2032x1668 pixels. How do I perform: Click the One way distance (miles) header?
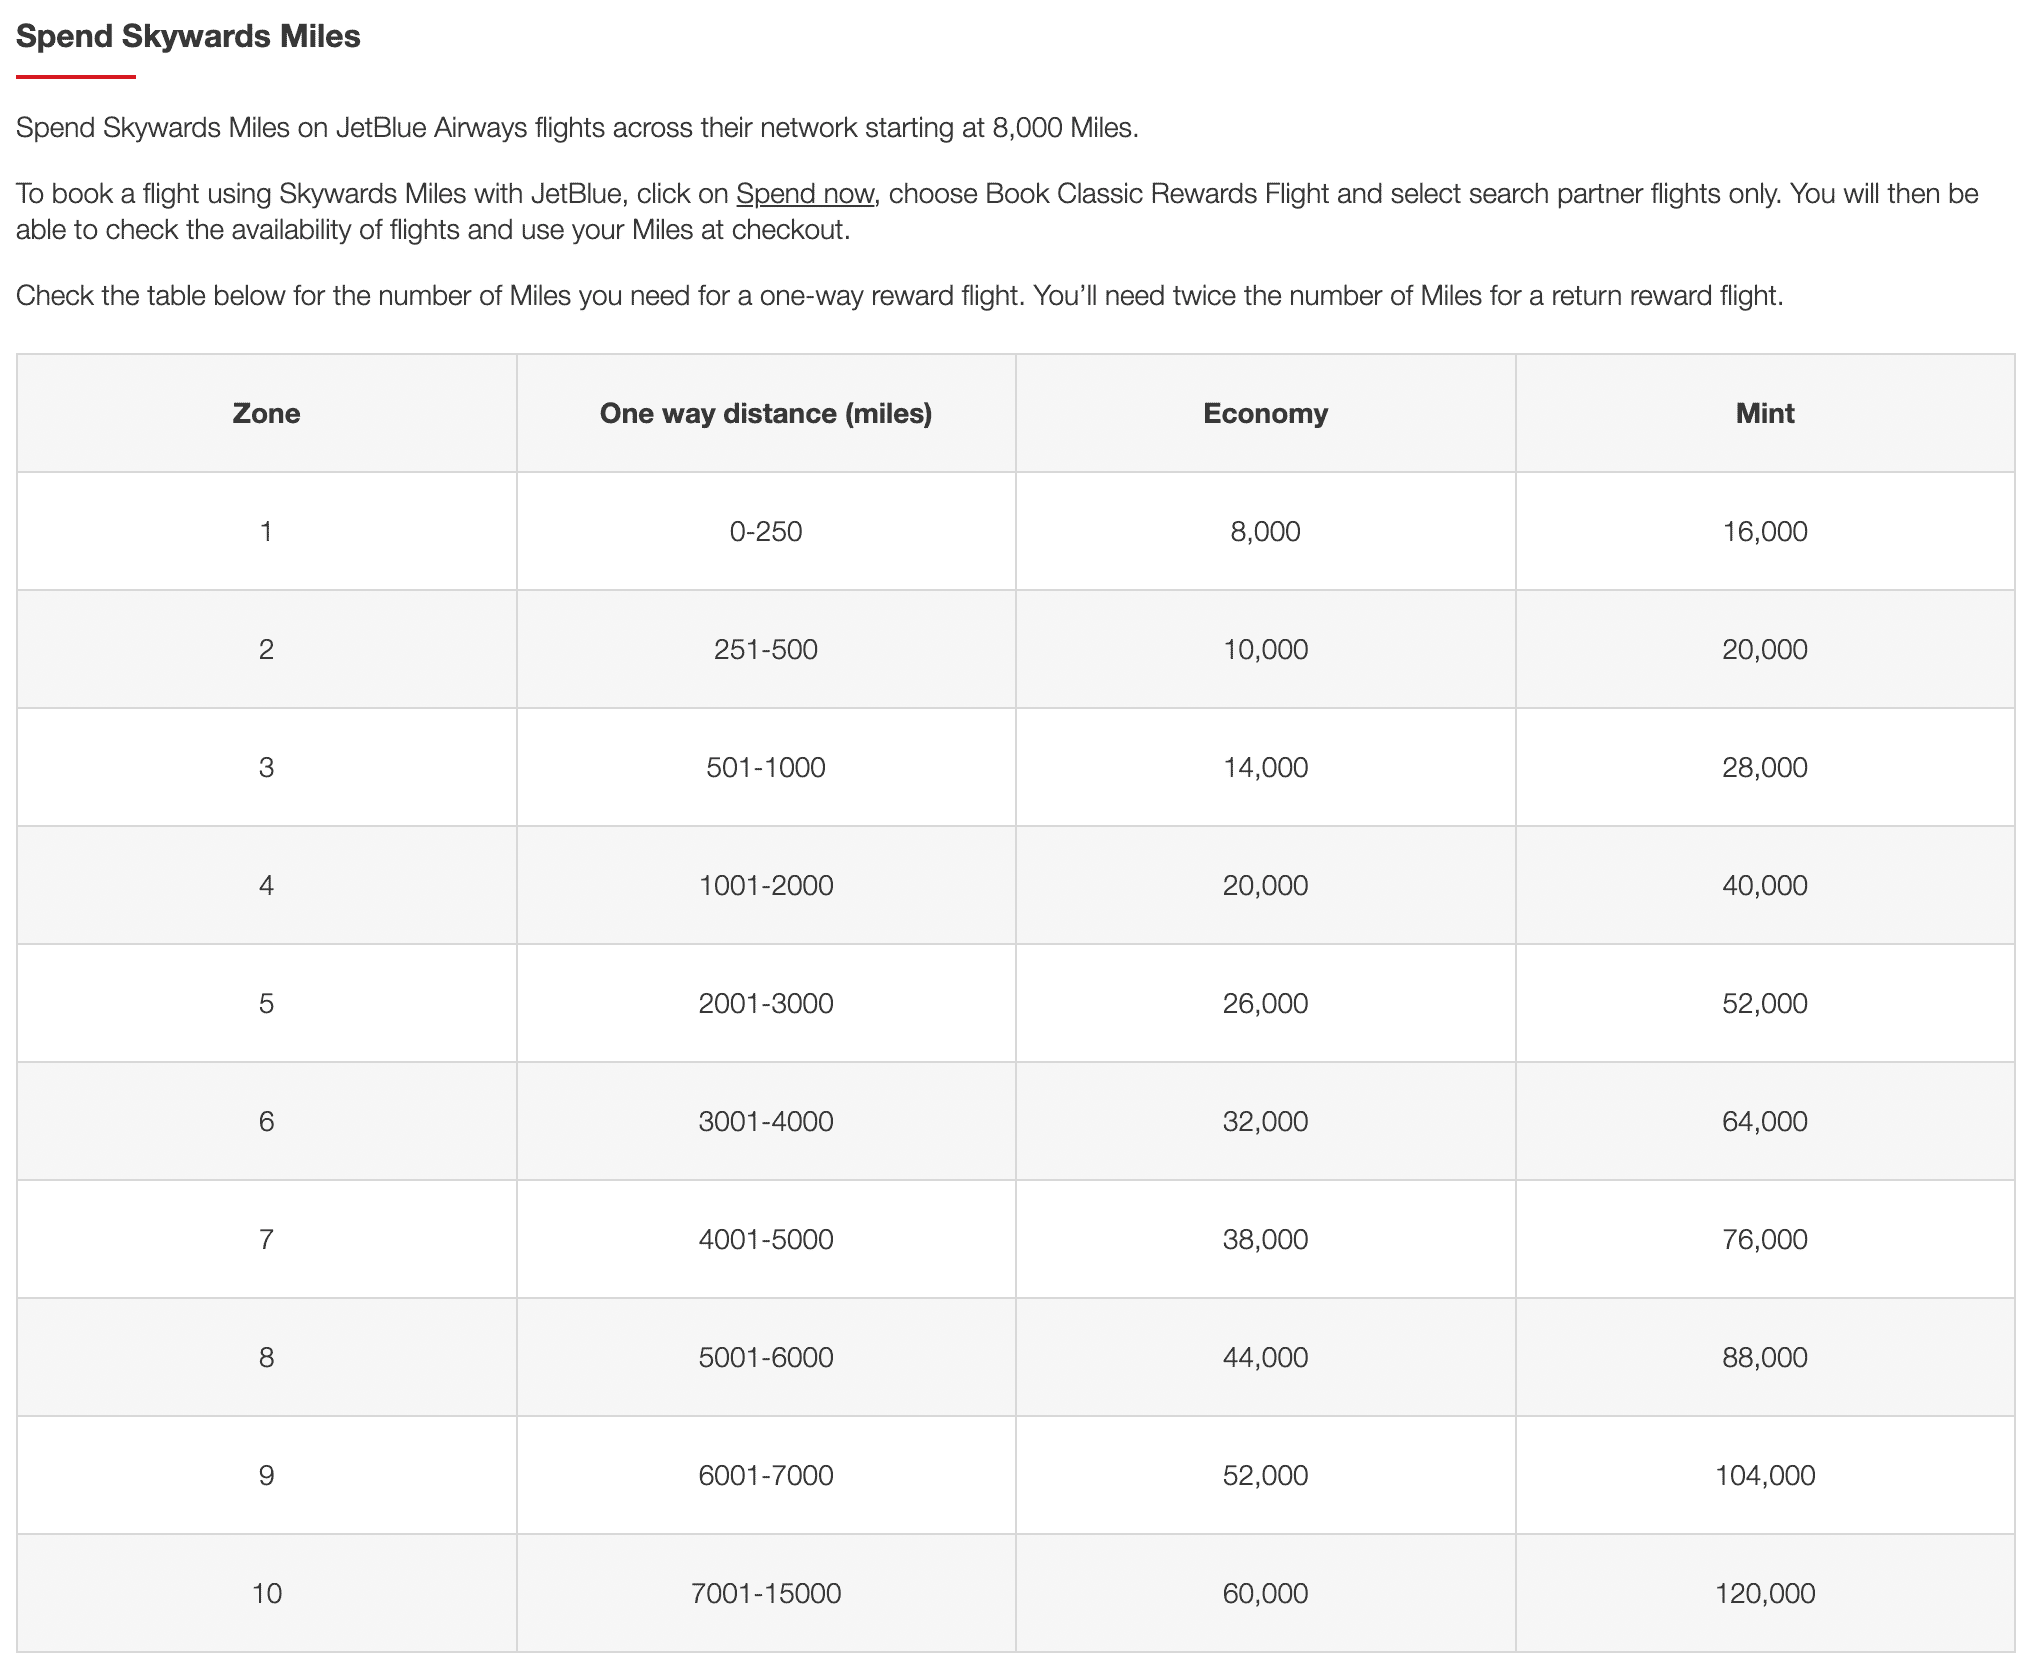tap(766, 414)
